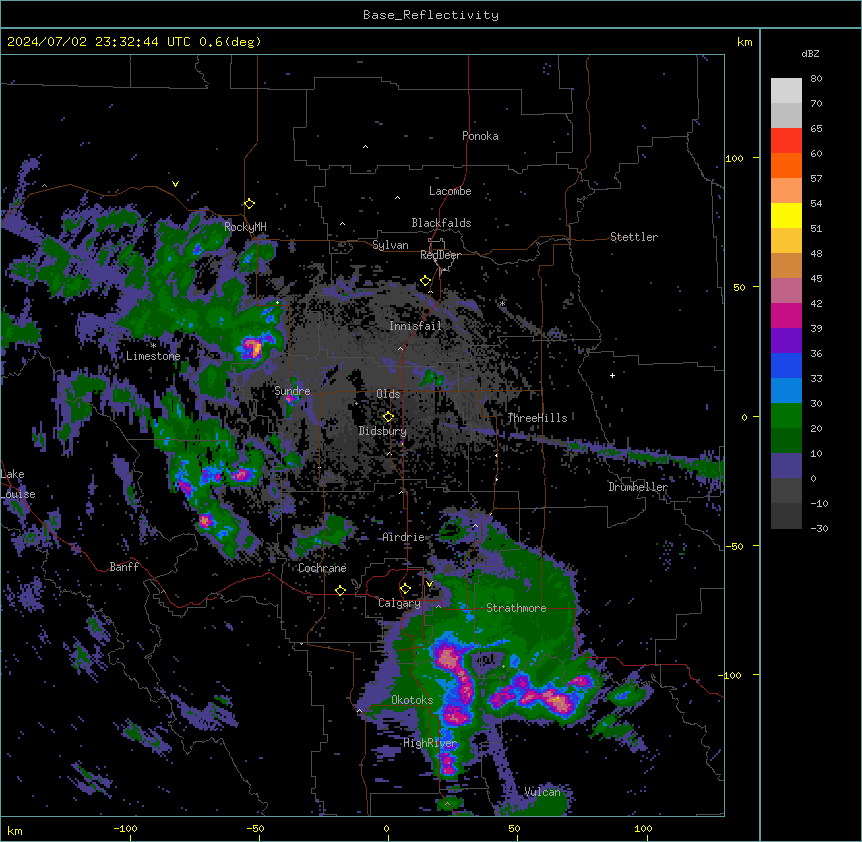Click the yellow diamond marker beside RockyMH
The width and height of the screenshot is (862, 842).
pyautogui.click(x=249, y=204)
